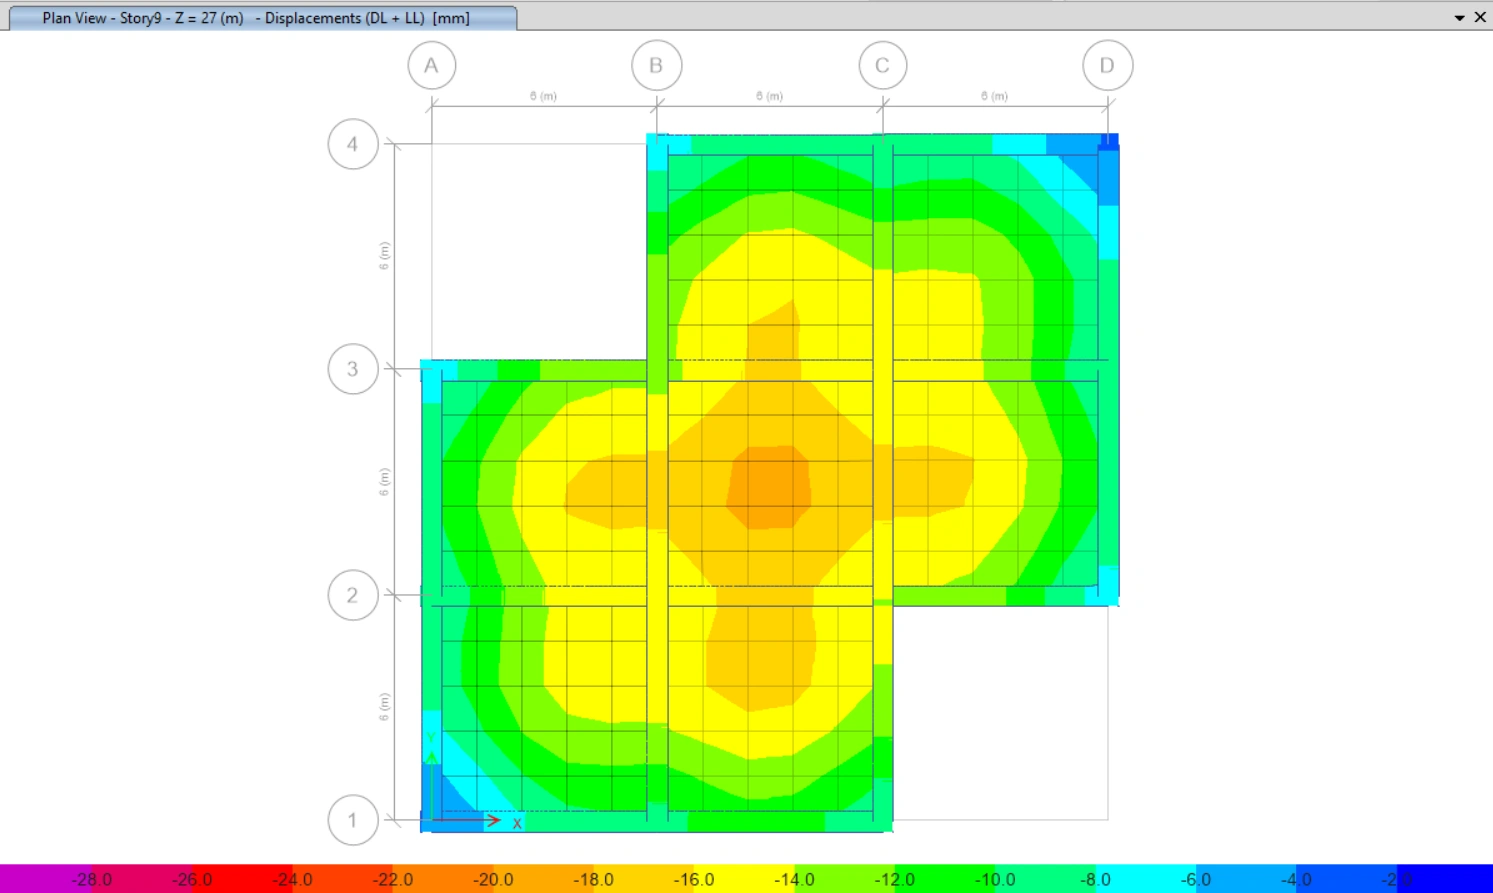
Task: Click the -14.0 legend value
Action: coord(794,880)
